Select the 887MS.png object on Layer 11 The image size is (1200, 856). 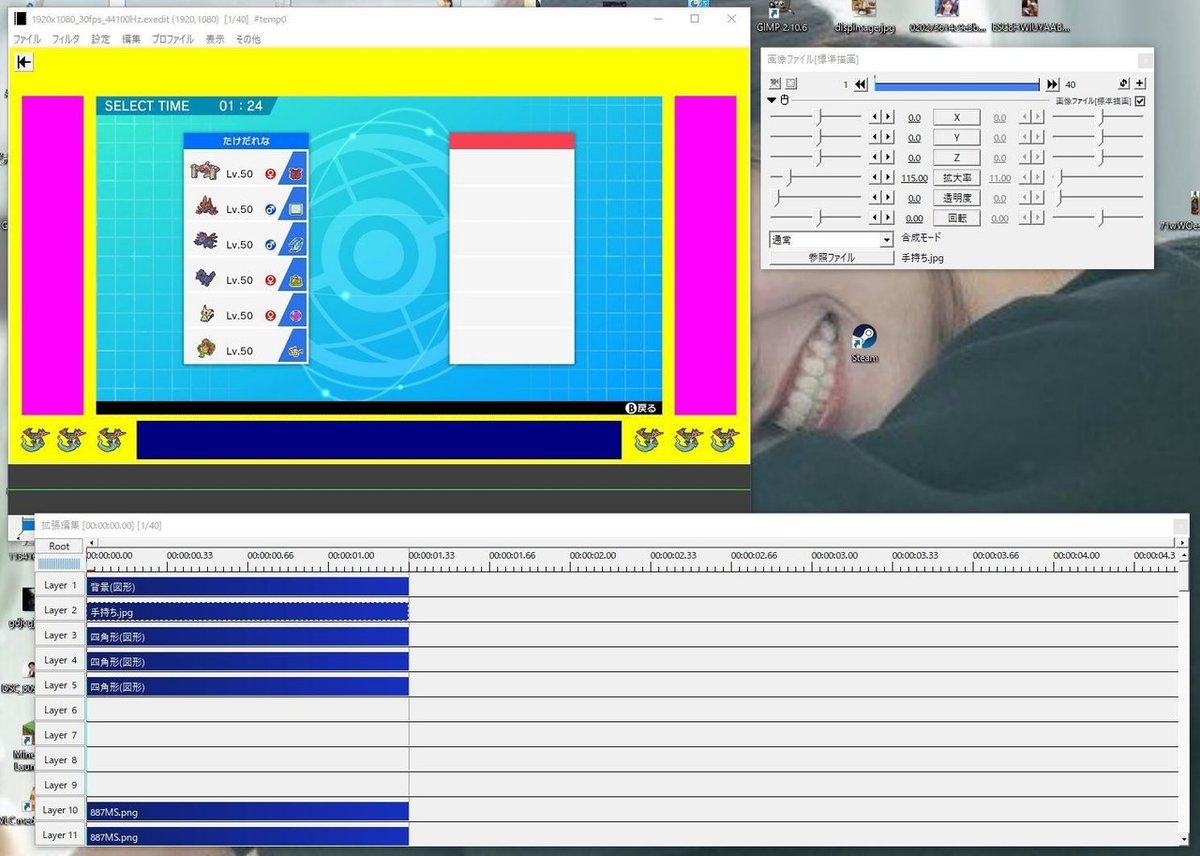(x=248, y=836)
